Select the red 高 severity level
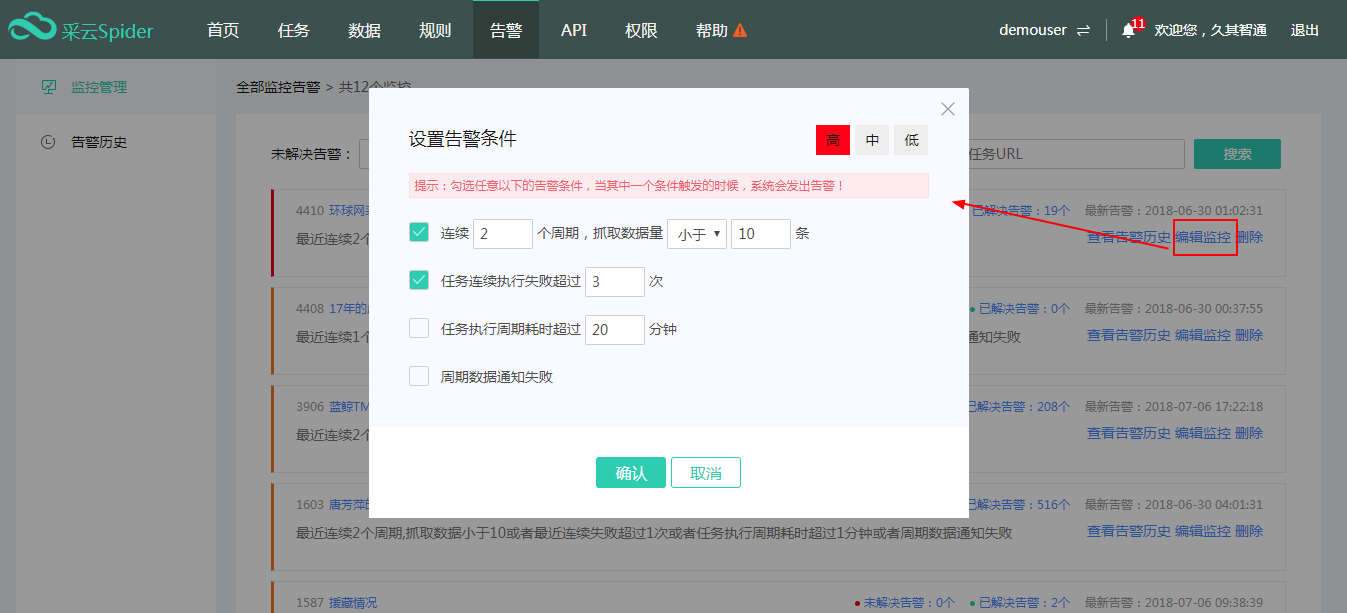Screen dimensions: 1347x613 click(833, 140)
